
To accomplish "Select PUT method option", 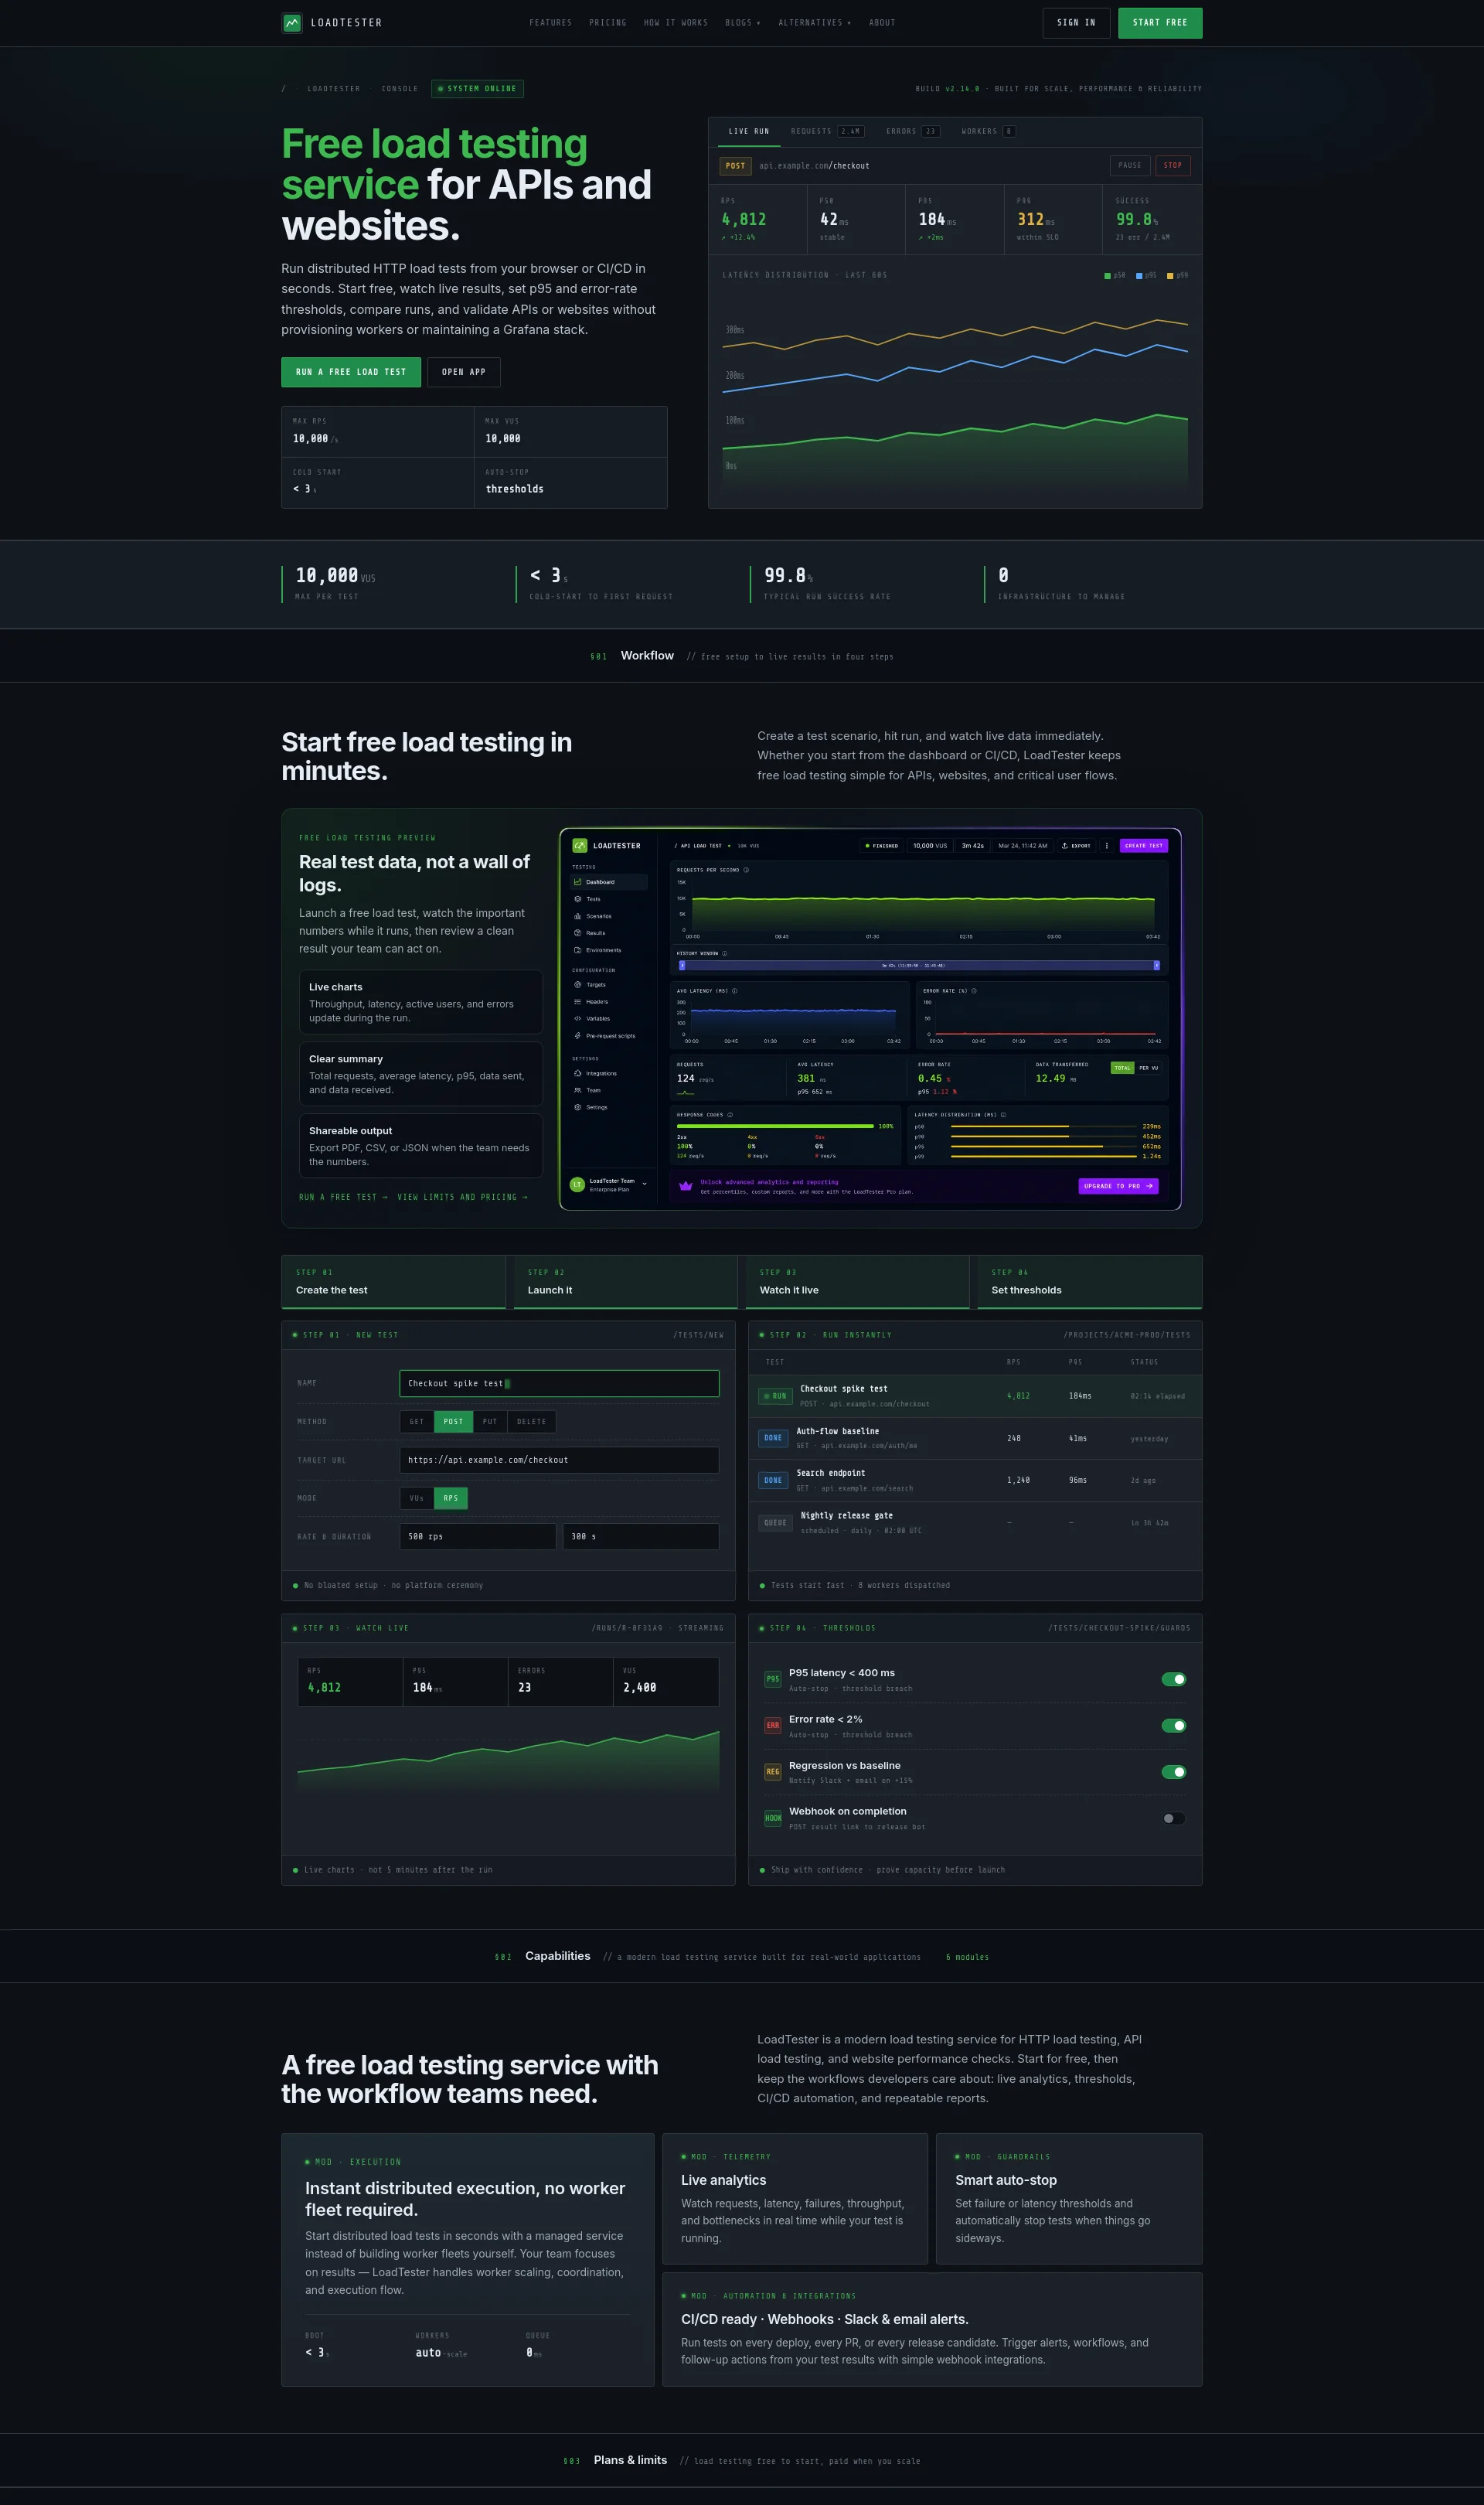I will (x=490, y=1422).
